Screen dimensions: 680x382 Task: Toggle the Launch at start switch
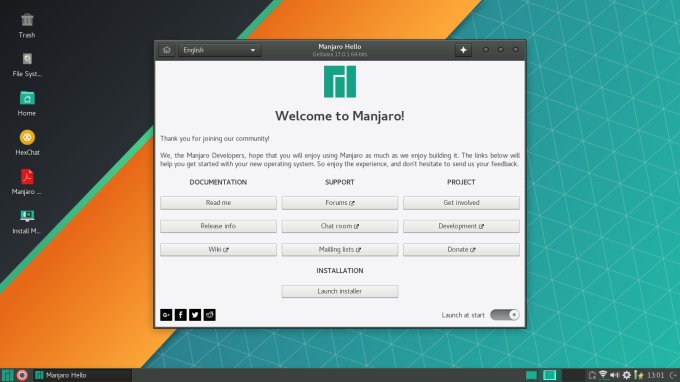tap(504, 315)
